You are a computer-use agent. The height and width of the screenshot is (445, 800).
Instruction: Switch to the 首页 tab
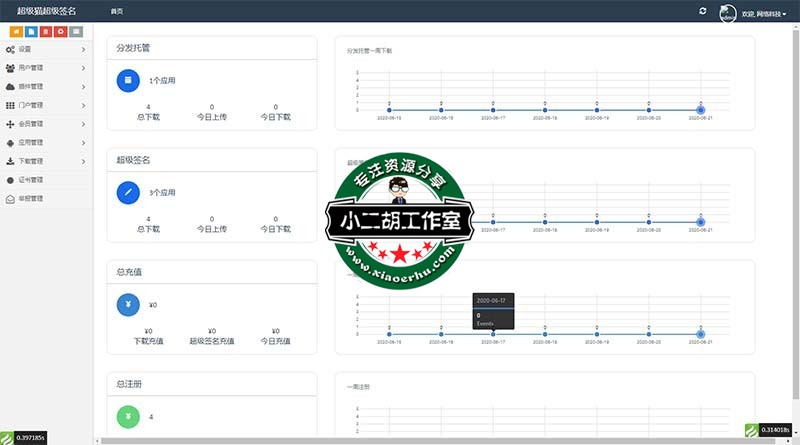tap(117, 11)
